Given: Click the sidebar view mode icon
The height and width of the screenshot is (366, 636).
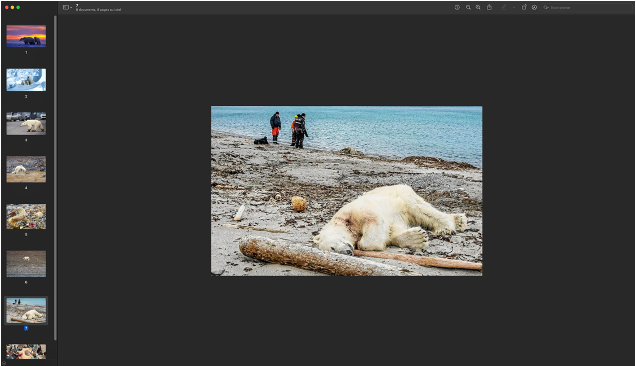Looking at the screenshot, I should pos(66,7).
